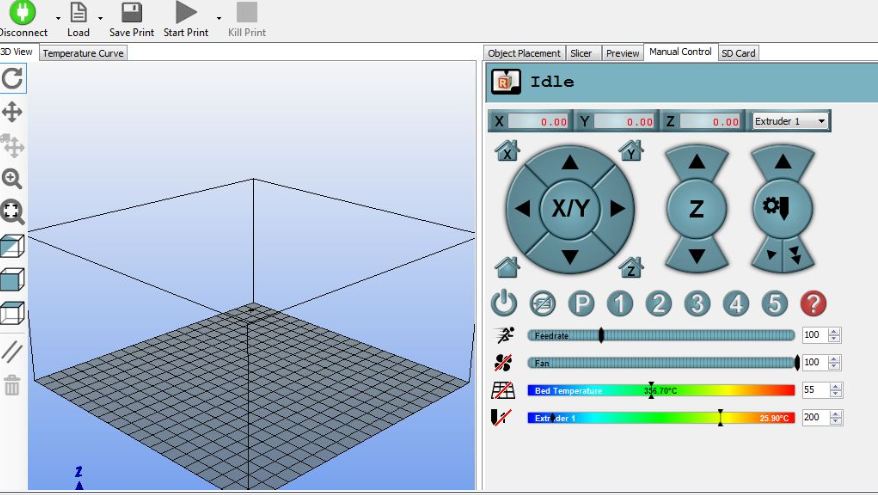Open the Start Print dropdown arrow

pyautogui.click(x=219, y=18)
